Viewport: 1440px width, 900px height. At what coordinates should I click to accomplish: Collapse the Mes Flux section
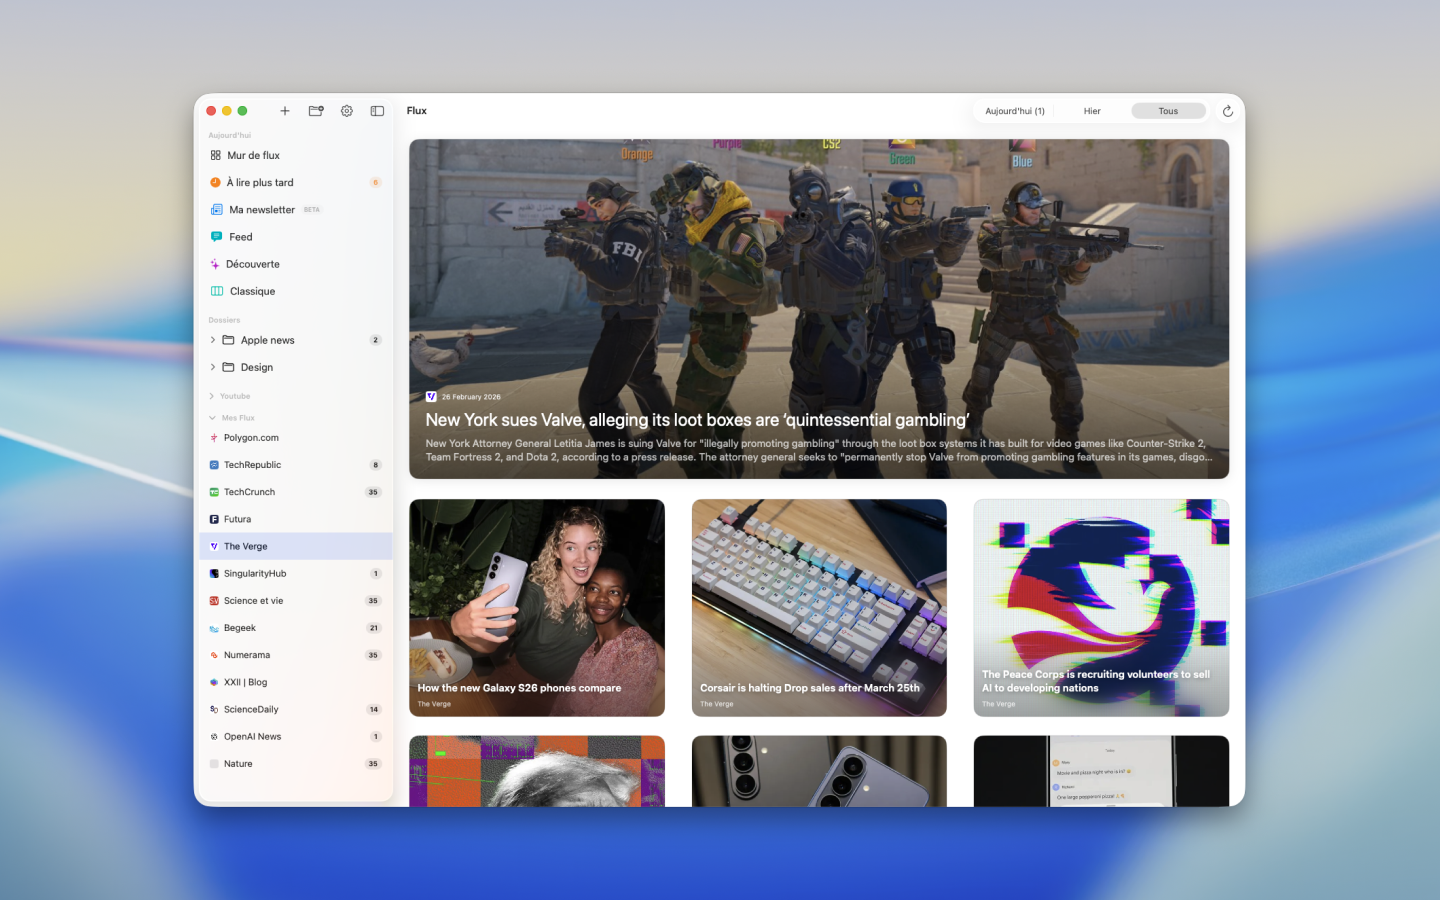click(212, 418)
